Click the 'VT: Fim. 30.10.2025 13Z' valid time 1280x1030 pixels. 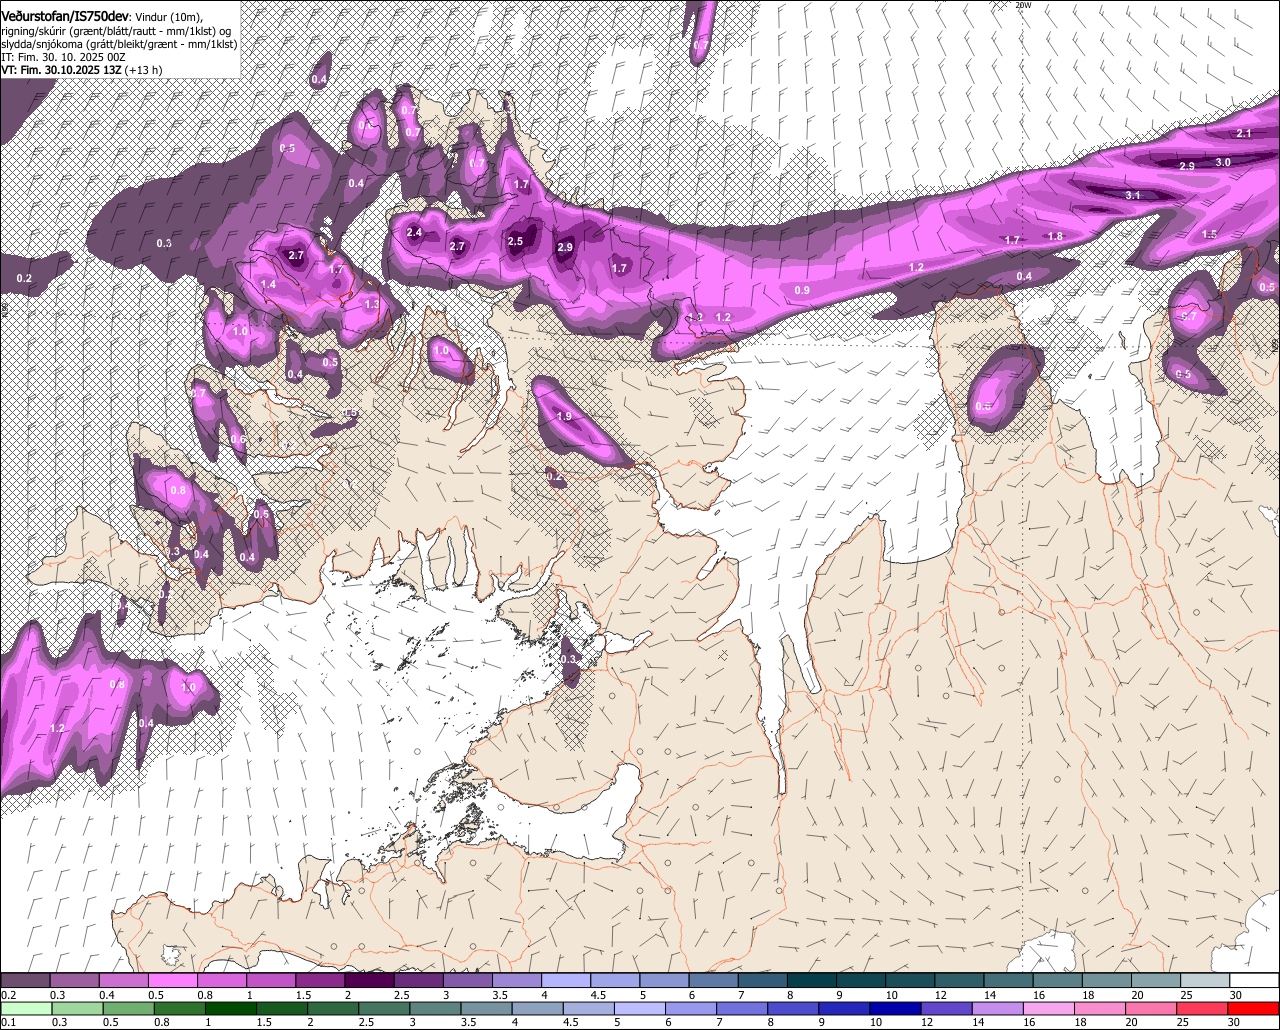[x=60, y=70]
